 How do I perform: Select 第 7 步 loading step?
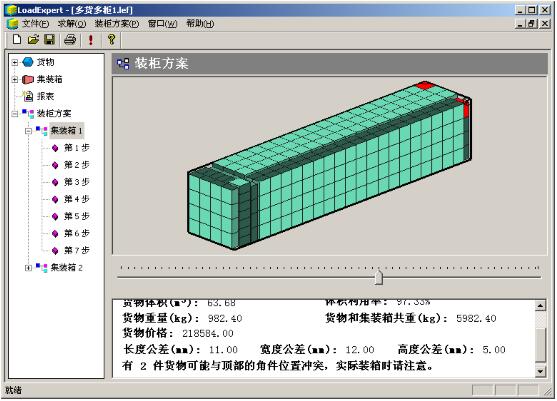[76, 251]
